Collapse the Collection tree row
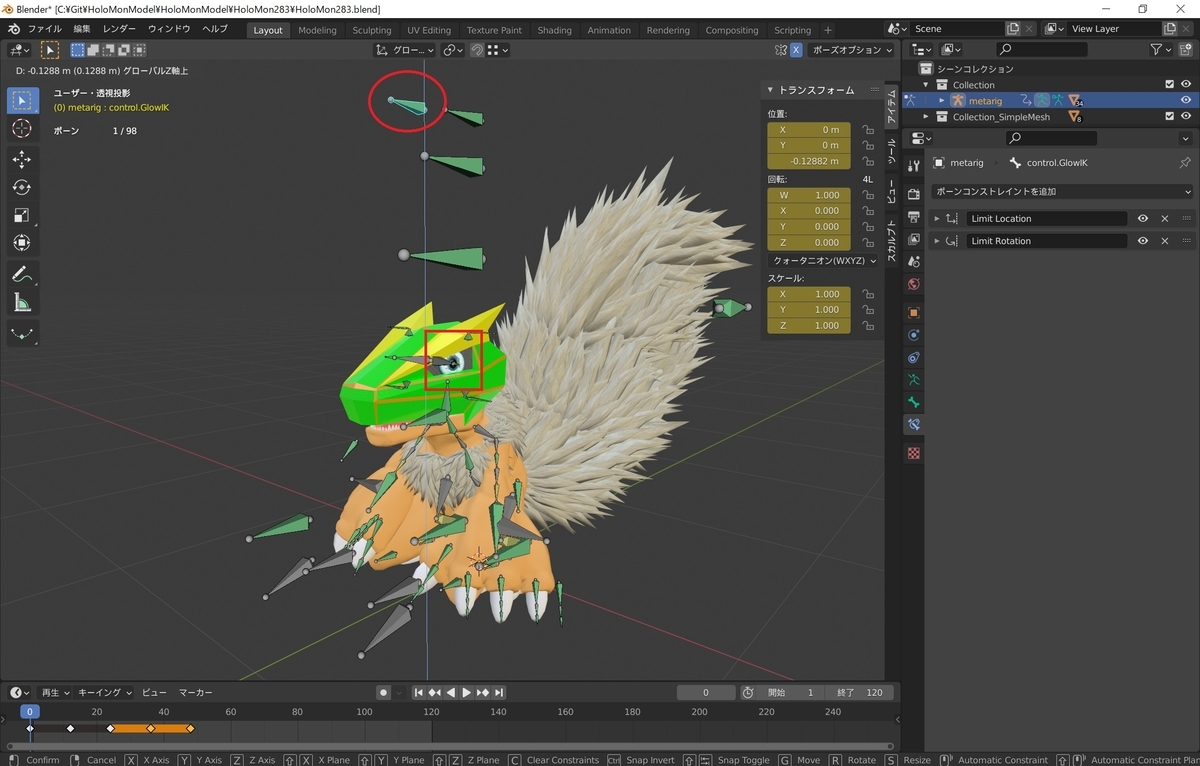1200x766 pixels. click(926, 85)
